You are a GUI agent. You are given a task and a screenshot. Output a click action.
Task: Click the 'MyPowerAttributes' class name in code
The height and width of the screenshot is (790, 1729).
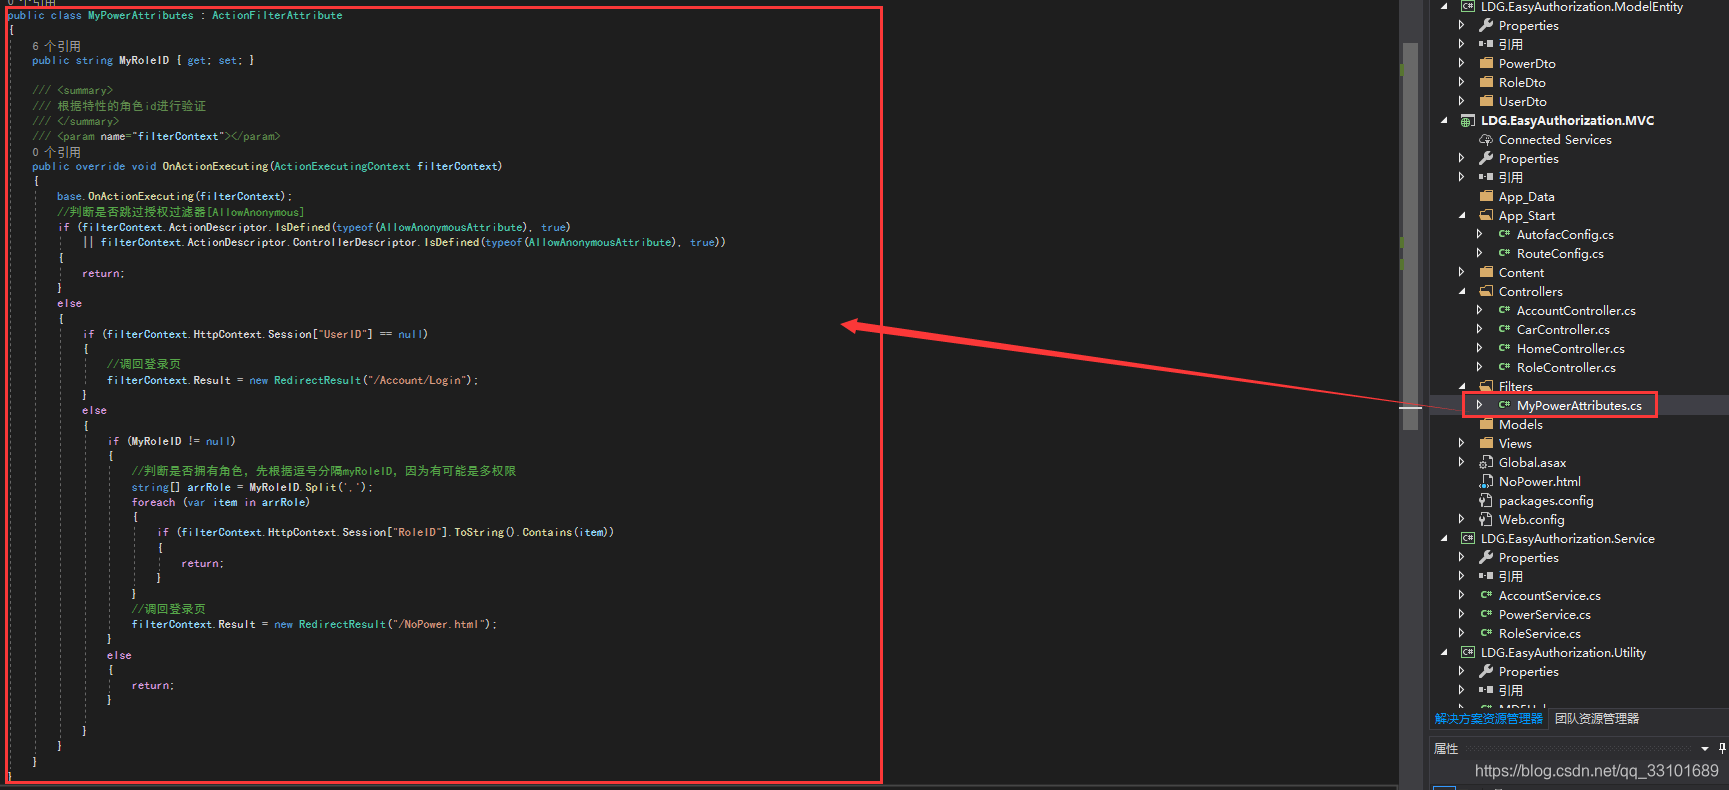click(141, 15)
